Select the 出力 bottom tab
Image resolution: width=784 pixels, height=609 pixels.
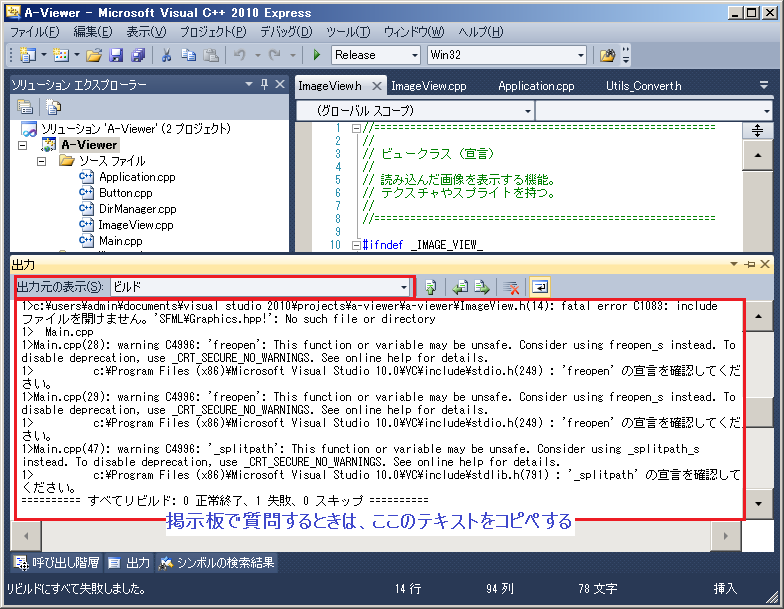pos(129,563)
